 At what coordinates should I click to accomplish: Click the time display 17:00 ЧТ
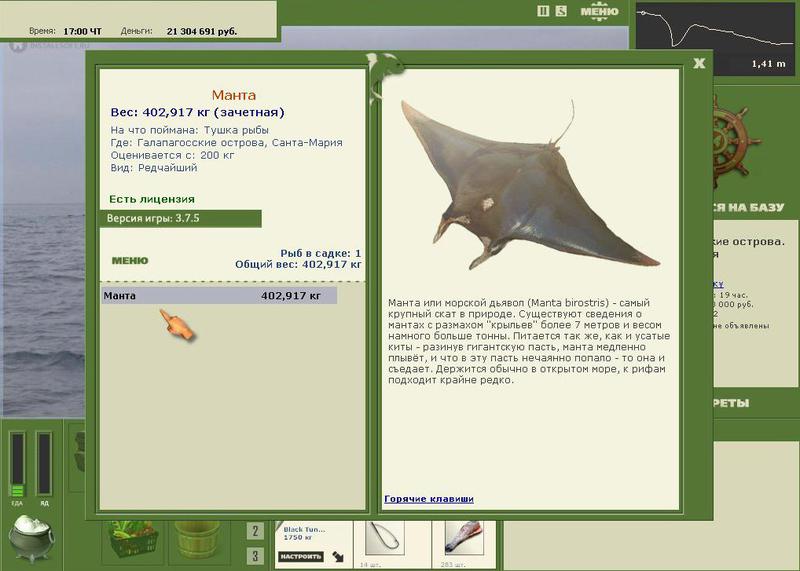[82, 31]
